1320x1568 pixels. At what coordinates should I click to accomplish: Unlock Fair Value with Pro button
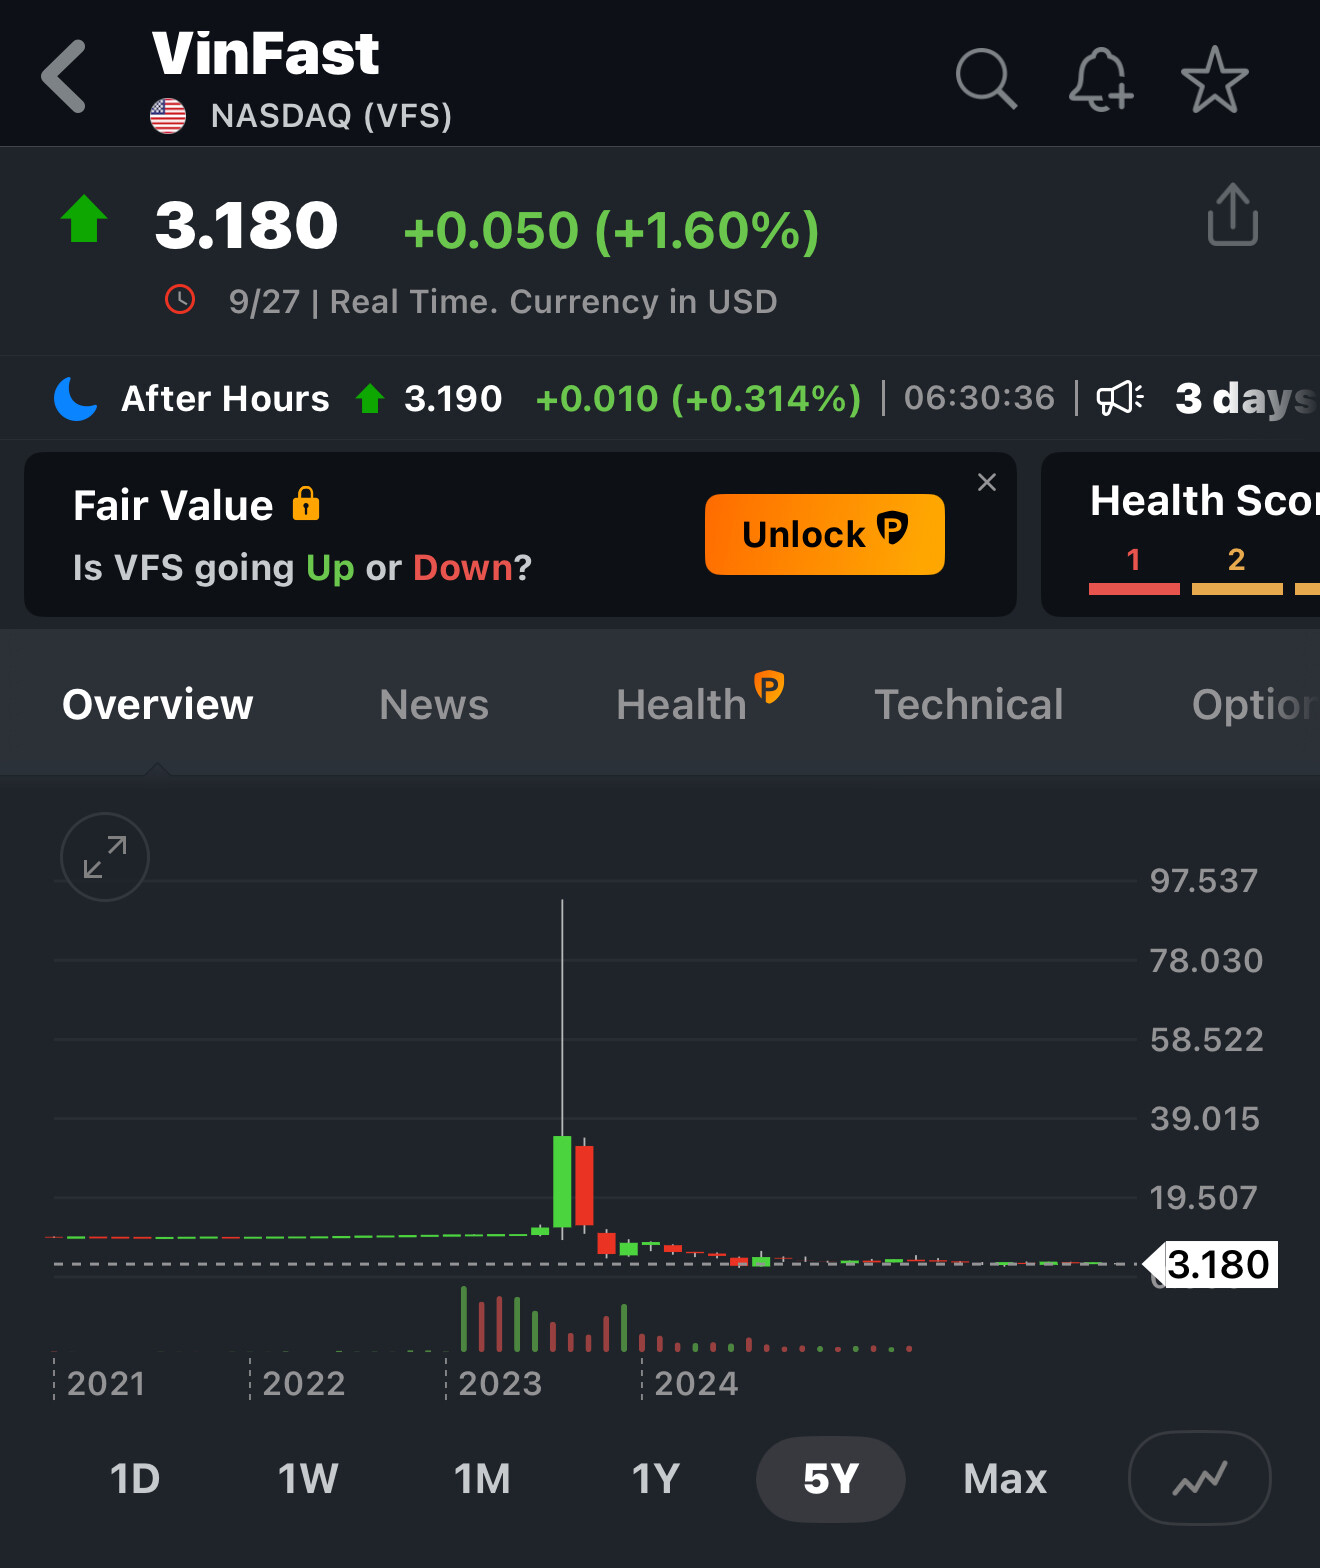825,534
